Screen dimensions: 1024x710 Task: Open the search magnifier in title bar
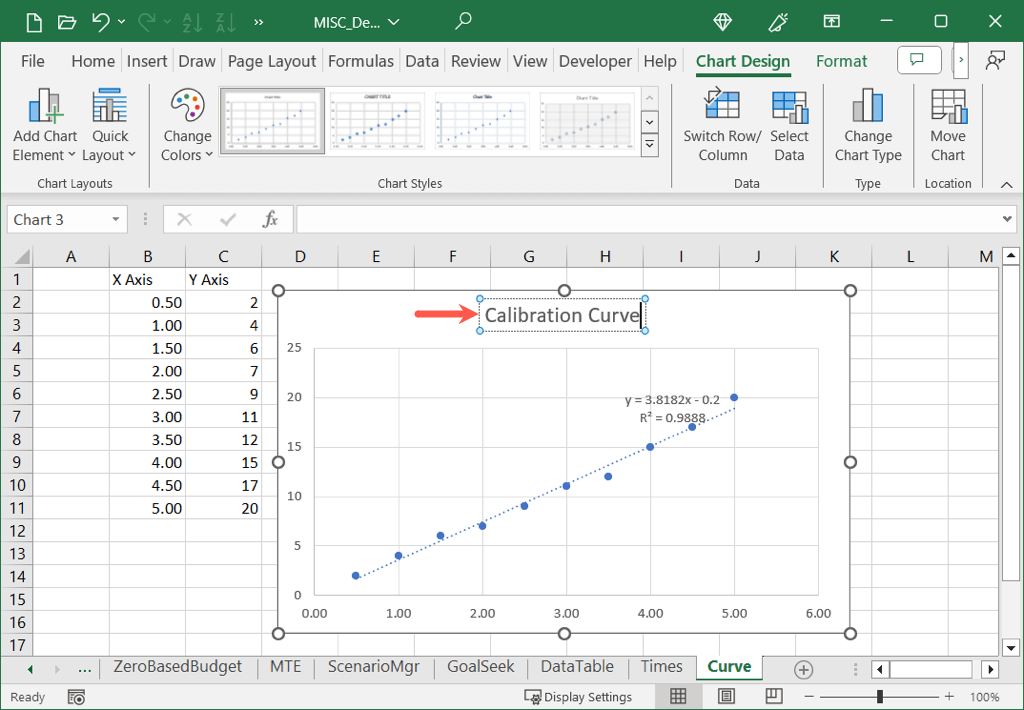[x=463, y=21]
